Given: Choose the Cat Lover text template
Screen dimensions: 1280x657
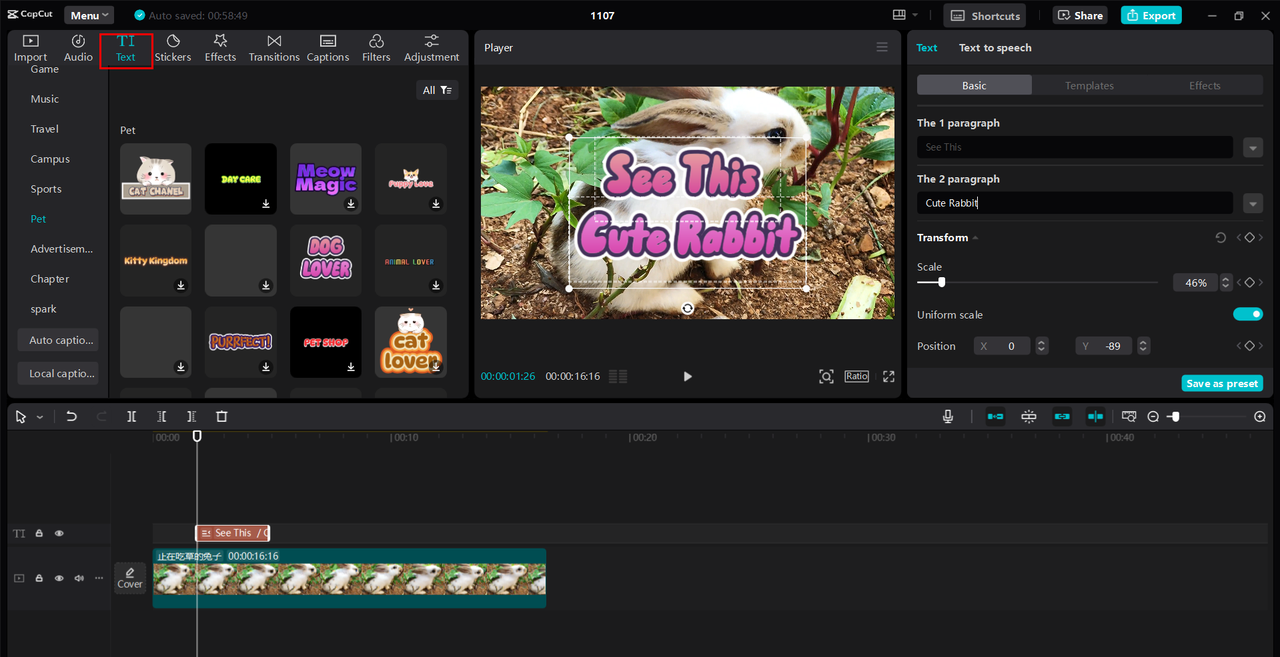Looking at the screenshot, I should pos(411,342).
